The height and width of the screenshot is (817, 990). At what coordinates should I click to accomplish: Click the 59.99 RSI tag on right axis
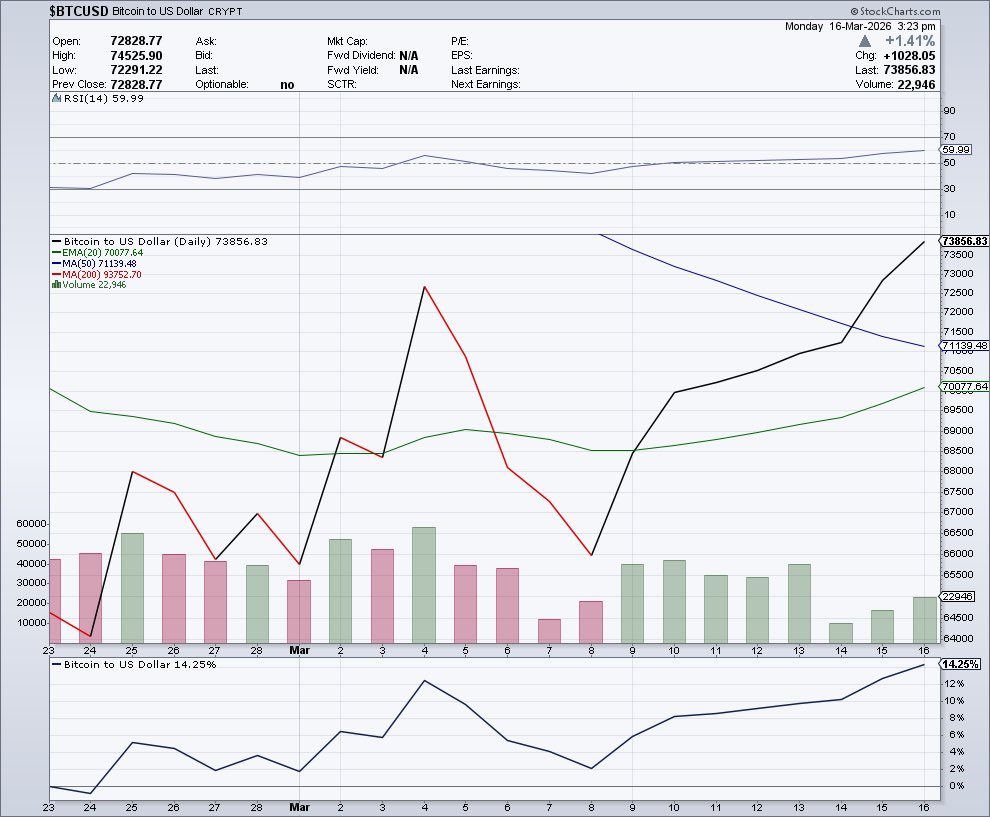pos(955,150)
